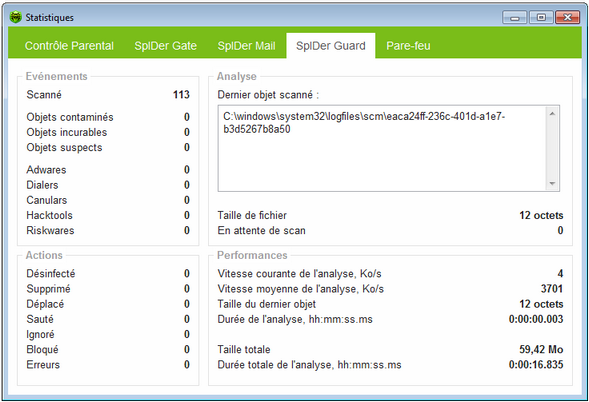The width and height of the screenshot is (589, 402).
Task: Switch to the SpIDer Gate tab
Action: [166, 46]
